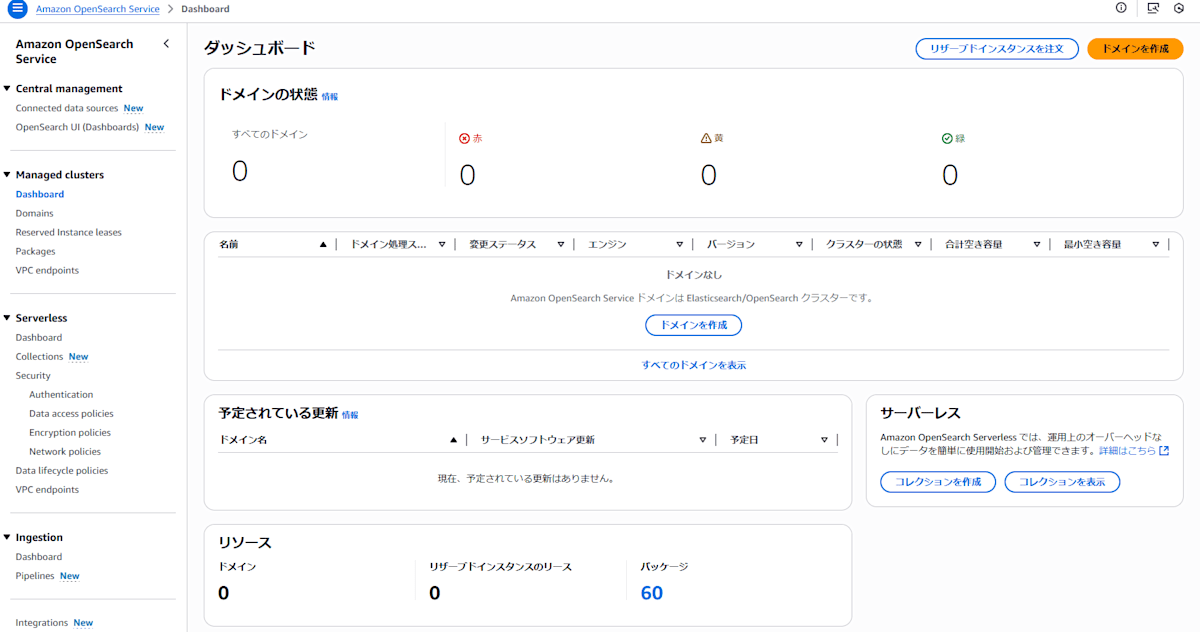The image size is (1200, 632).
Task: Click the リソース section heading
Action: 245,542
